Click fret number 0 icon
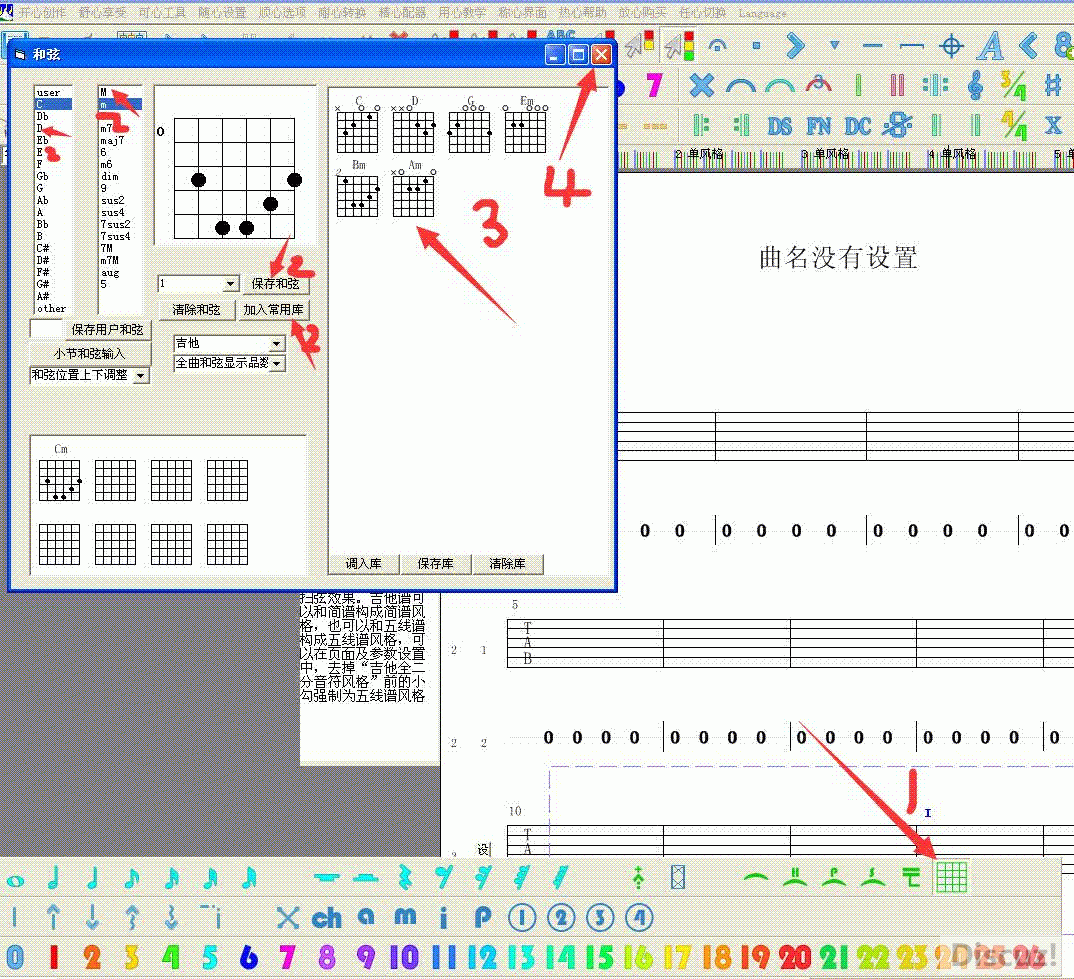Screen dimensions: 1074x979 pos(15,957)
